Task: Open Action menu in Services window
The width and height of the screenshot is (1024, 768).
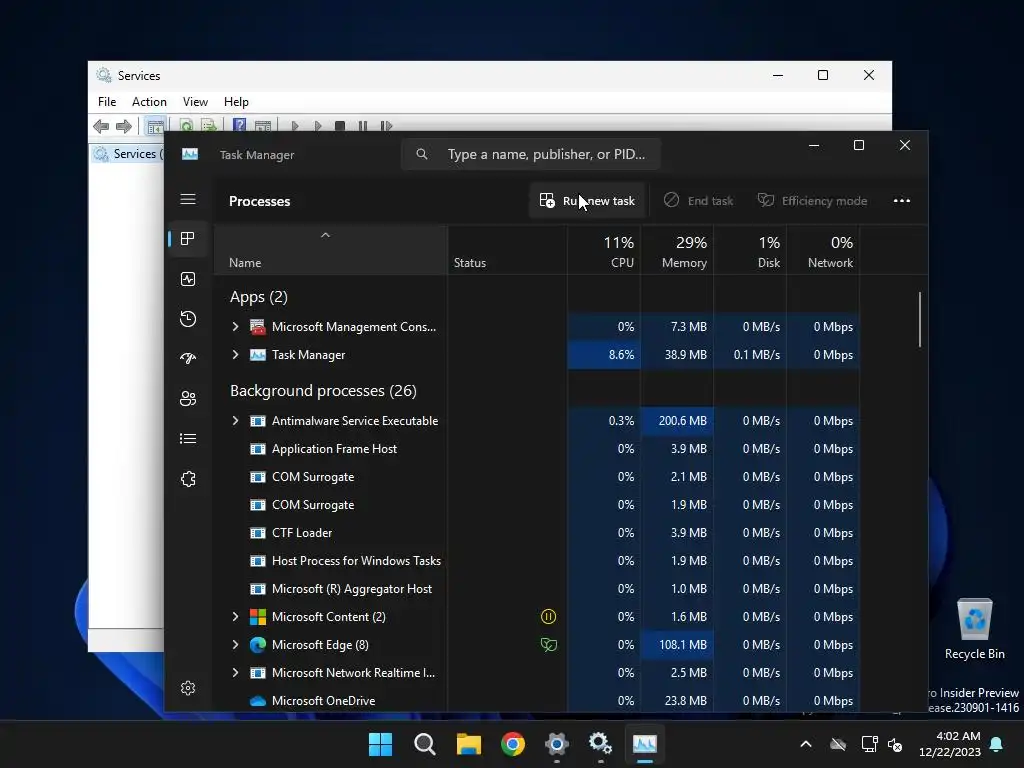Action: [x=149, y=102]
